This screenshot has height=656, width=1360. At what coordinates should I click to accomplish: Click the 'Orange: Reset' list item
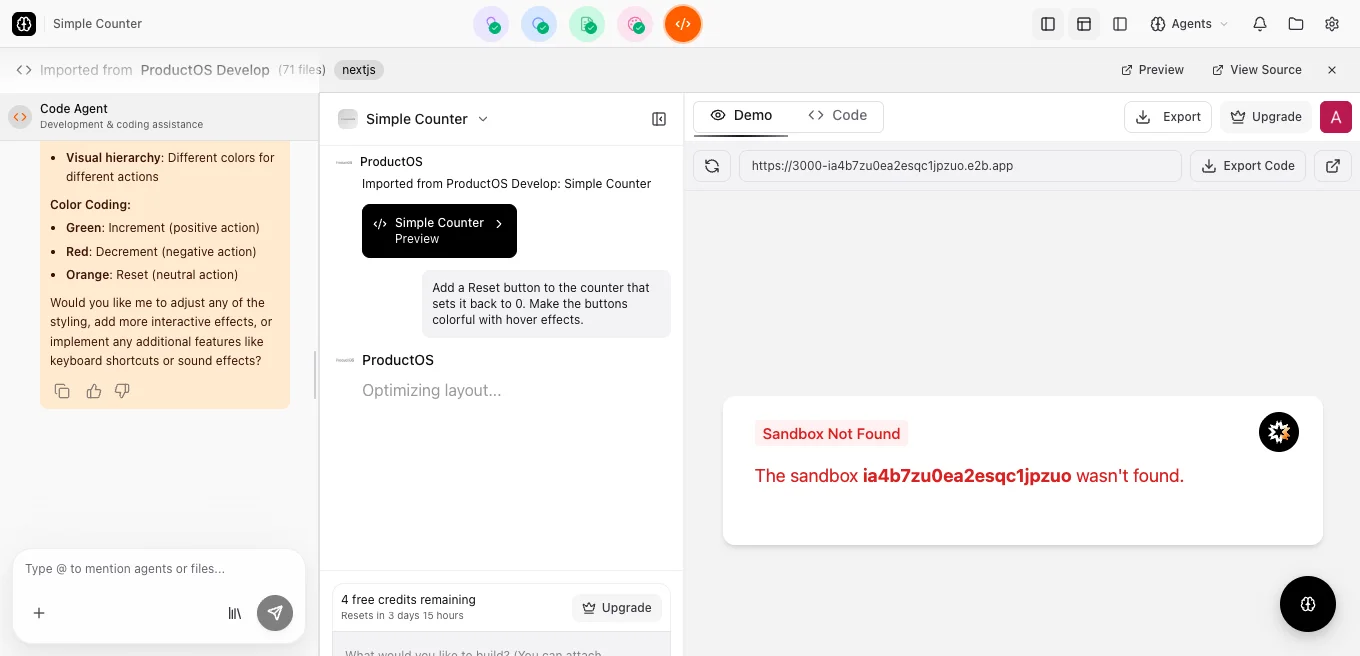[152, 275]
